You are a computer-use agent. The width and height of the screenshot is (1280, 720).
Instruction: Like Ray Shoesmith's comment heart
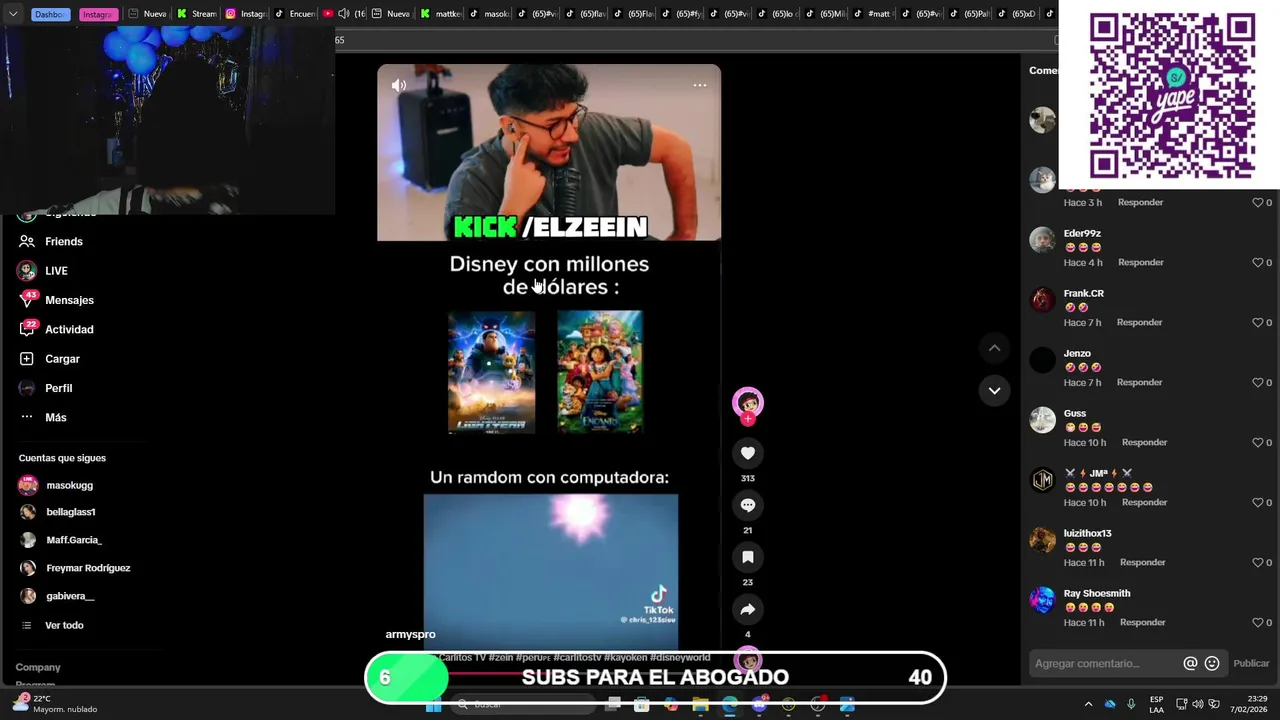[x=1258, y=622]
